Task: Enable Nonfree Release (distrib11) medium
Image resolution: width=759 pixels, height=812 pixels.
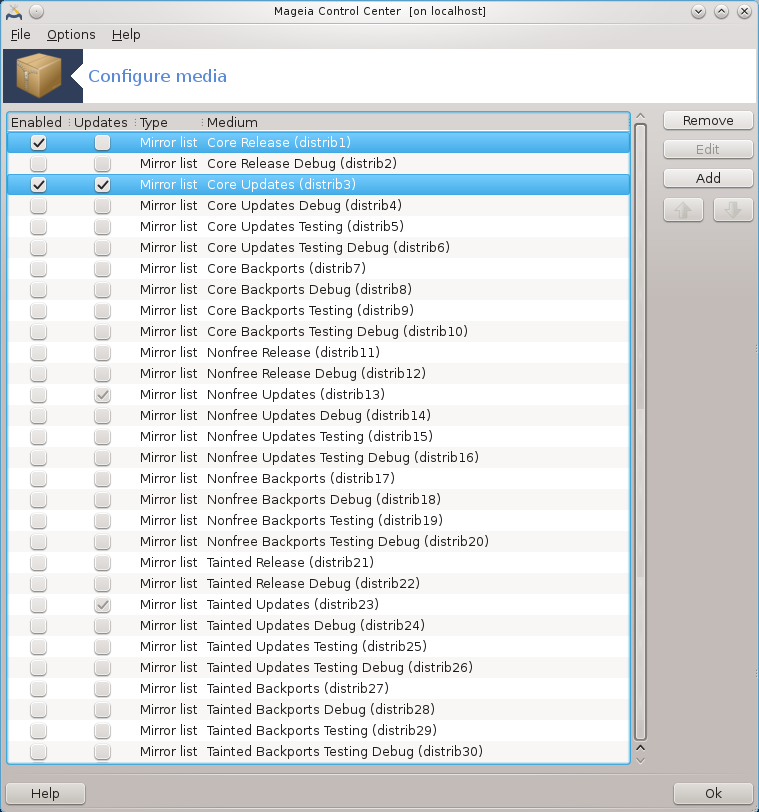Action: (38, 353)
